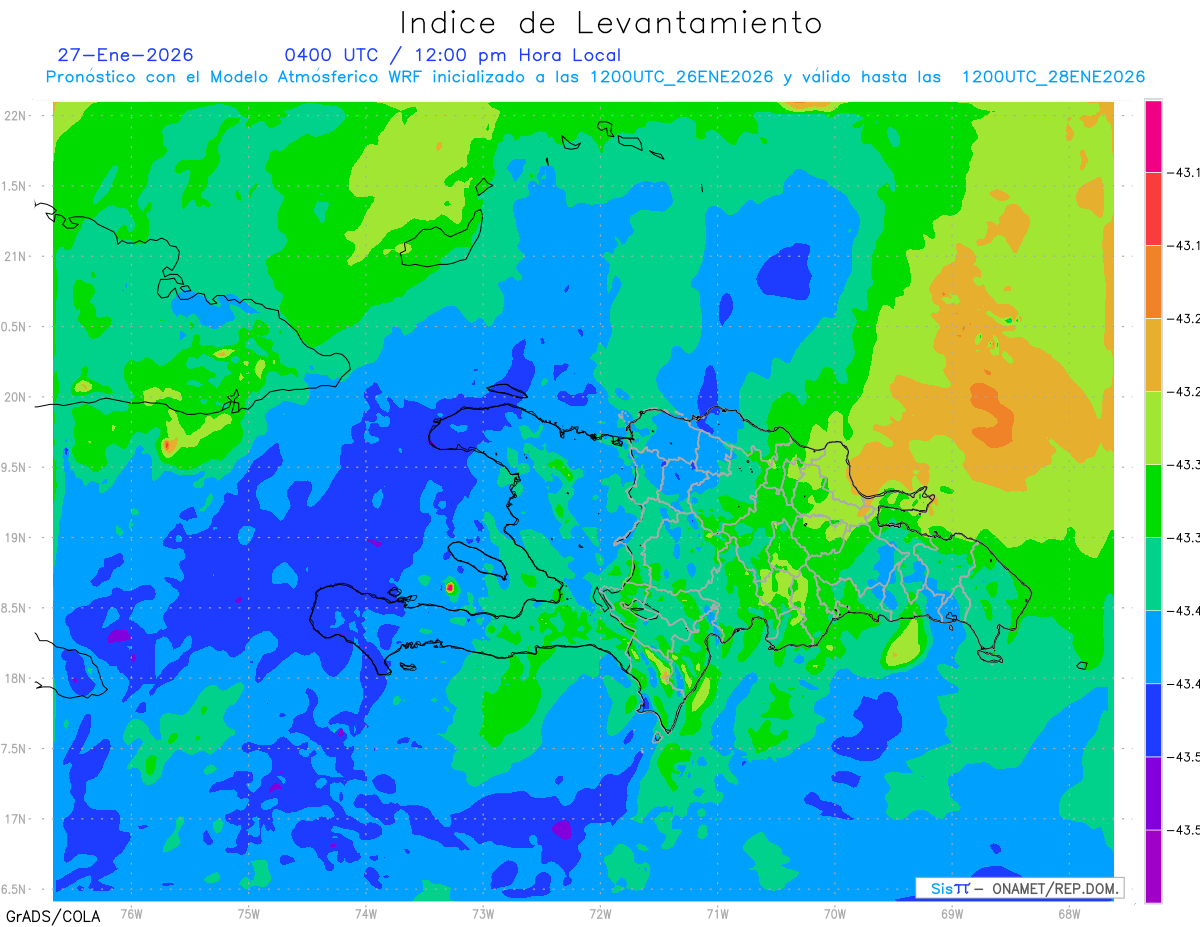This screenshot has height=927, width=1200.
Task: Select the date label "27-Ene-2026"
Action: 125,55
